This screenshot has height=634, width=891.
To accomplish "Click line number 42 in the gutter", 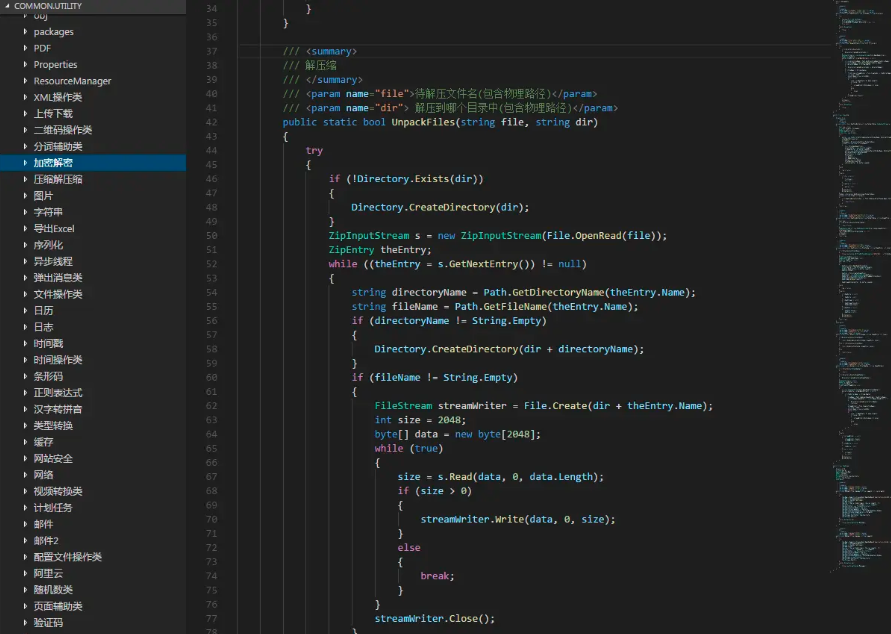I will click(210, 122).
